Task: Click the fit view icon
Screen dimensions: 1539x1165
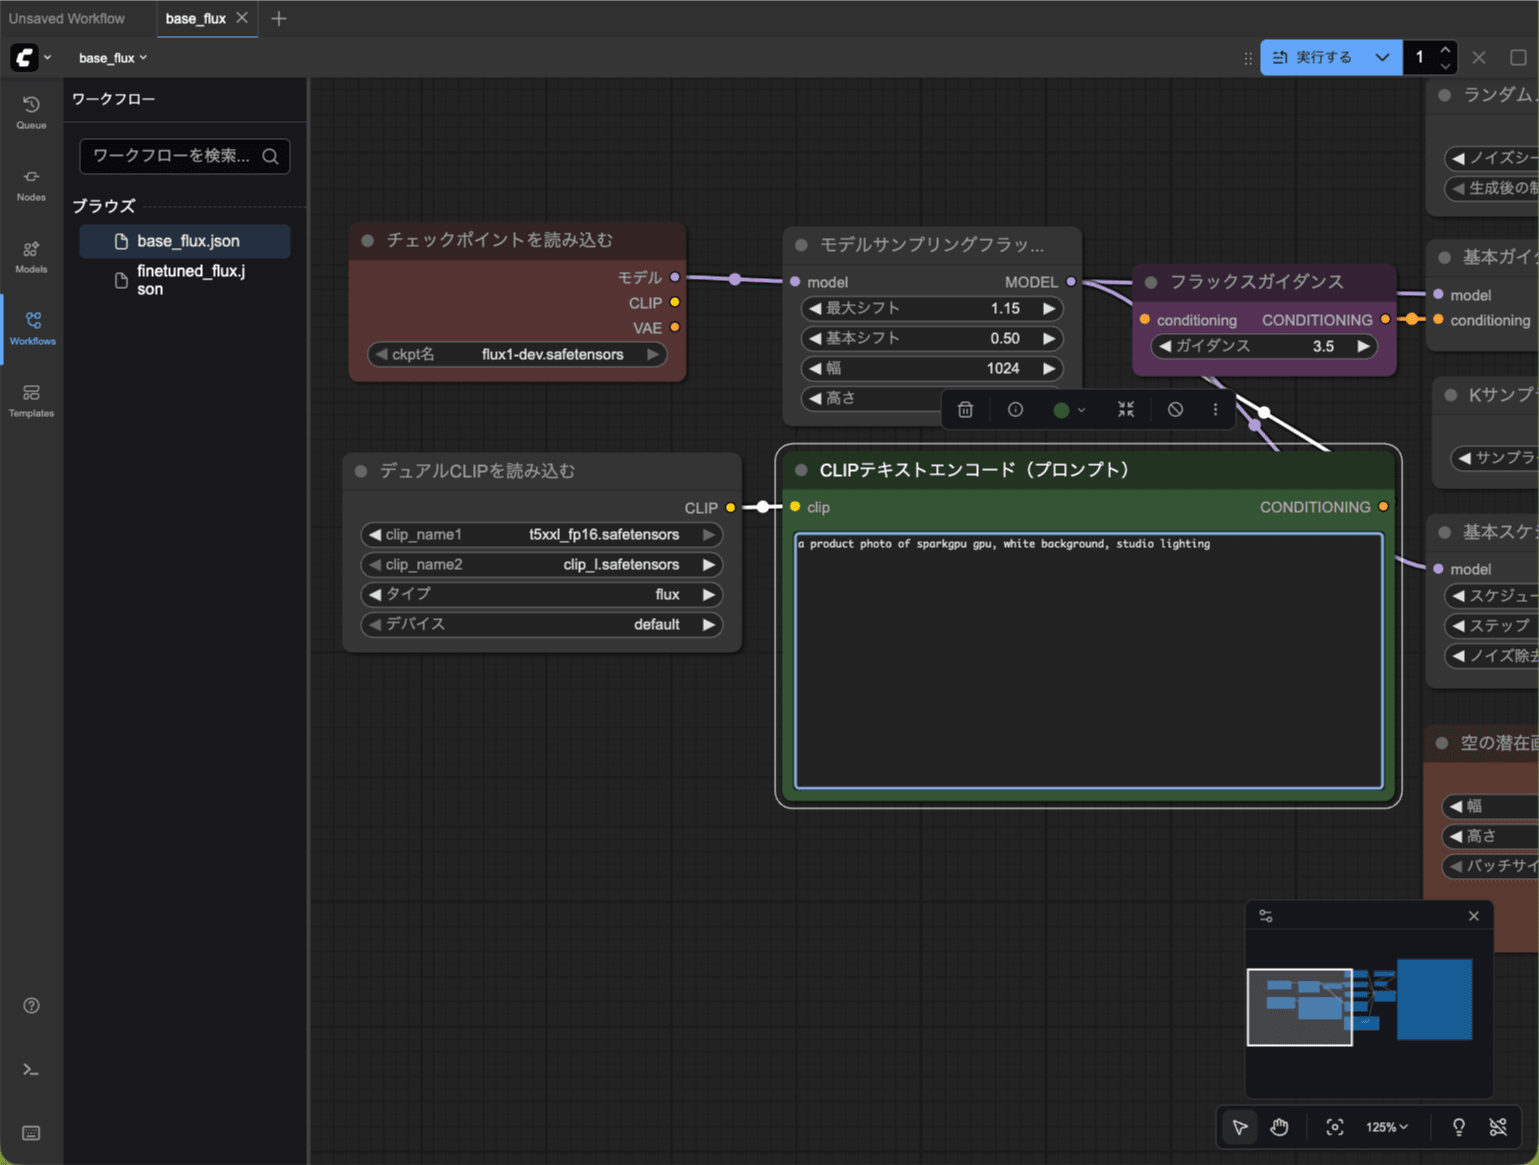Action: click(x=1334, y=1127)
